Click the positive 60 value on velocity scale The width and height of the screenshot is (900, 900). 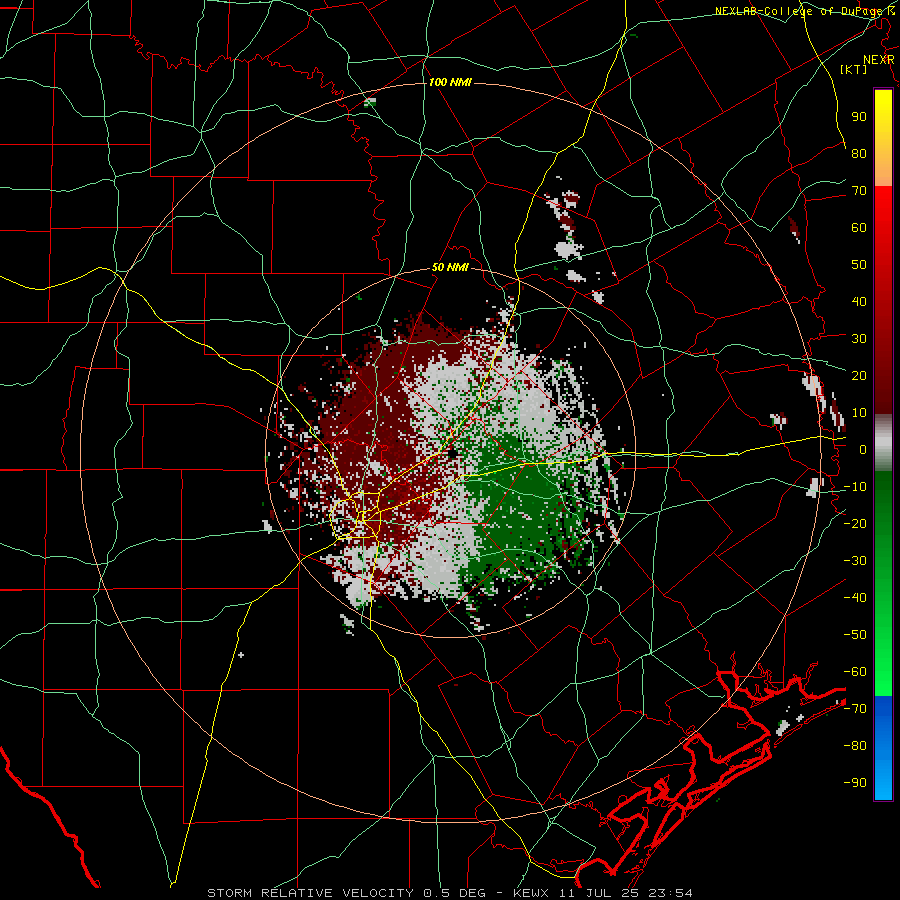click(x=859, y=227)
